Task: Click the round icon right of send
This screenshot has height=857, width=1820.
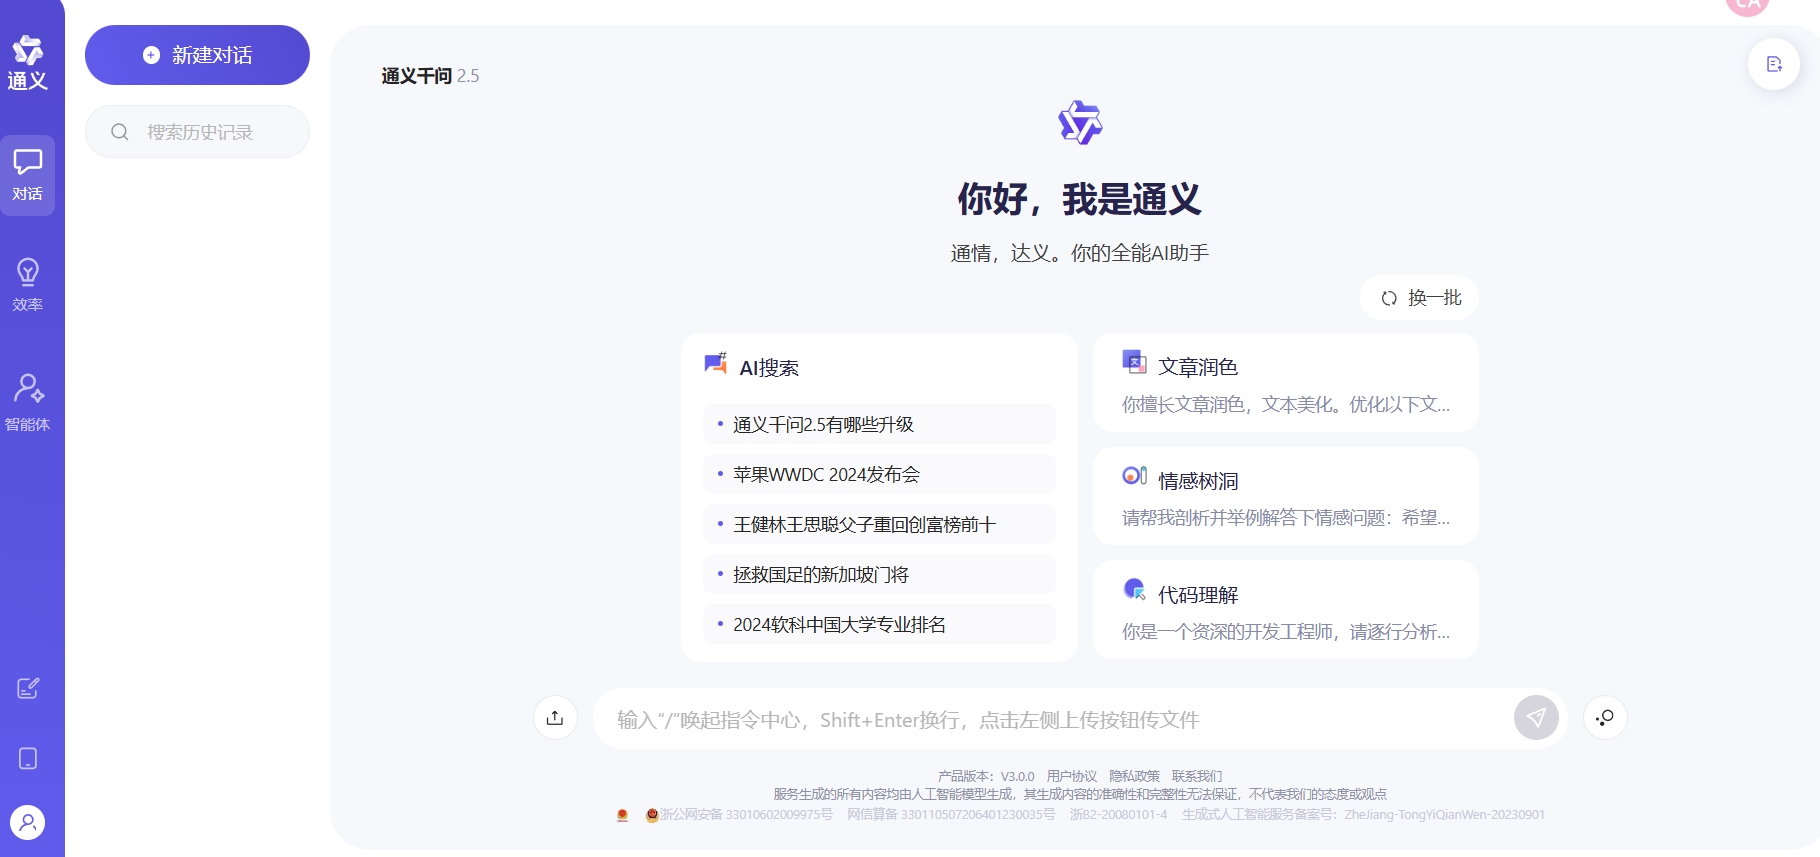Action: pyautogui.click(x=1605, y=718)
